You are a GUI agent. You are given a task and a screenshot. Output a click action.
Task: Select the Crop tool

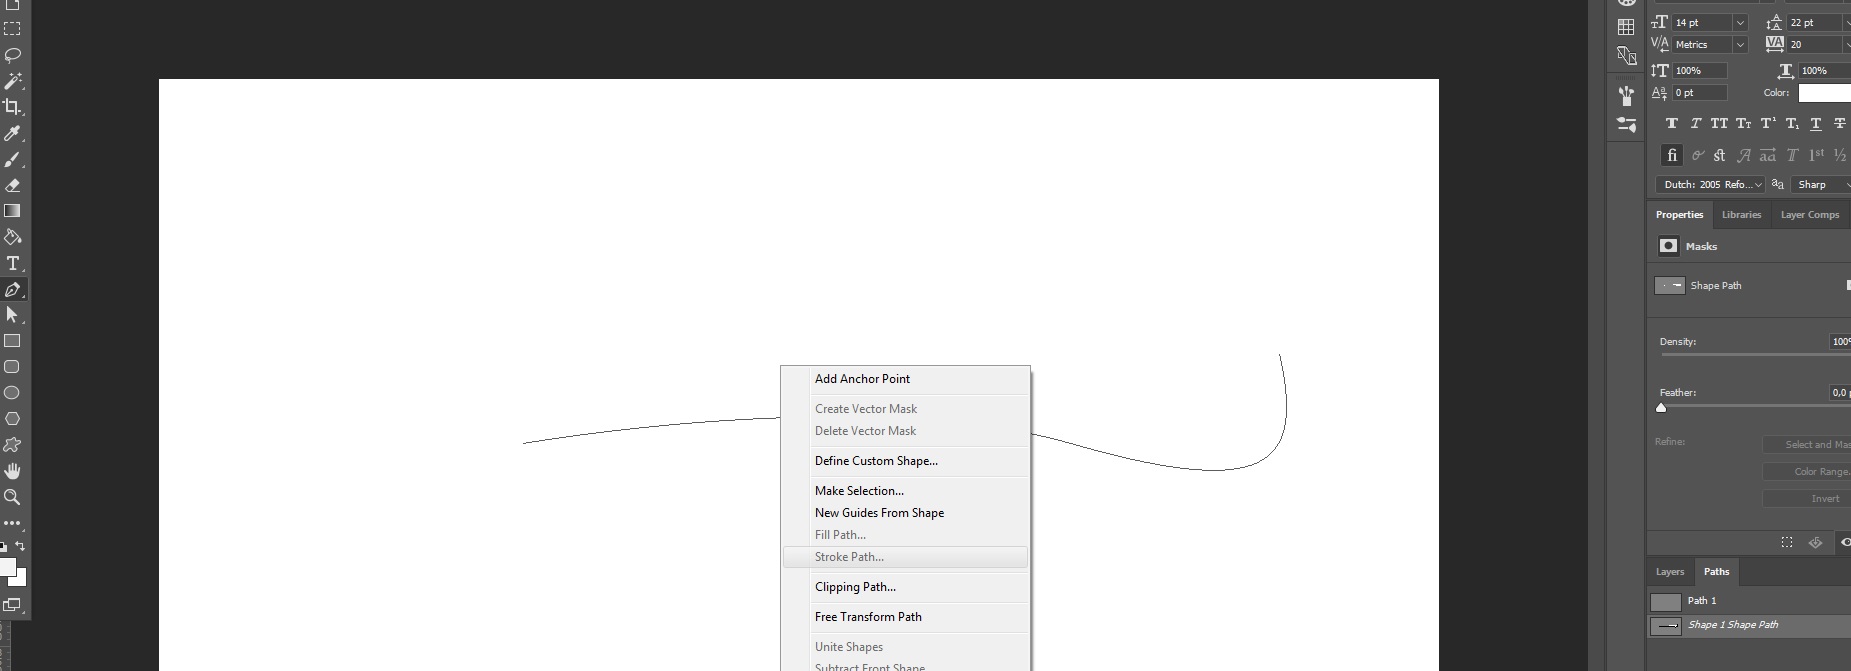coord(12,107)
